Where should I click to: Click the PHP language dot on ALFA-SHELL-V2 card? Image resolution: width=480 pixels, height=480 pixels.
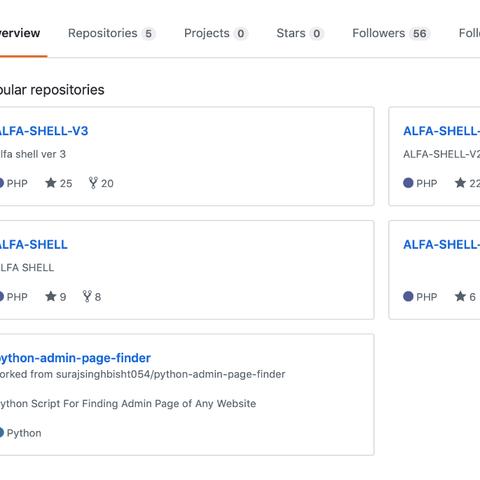click(x=408, y=183)
